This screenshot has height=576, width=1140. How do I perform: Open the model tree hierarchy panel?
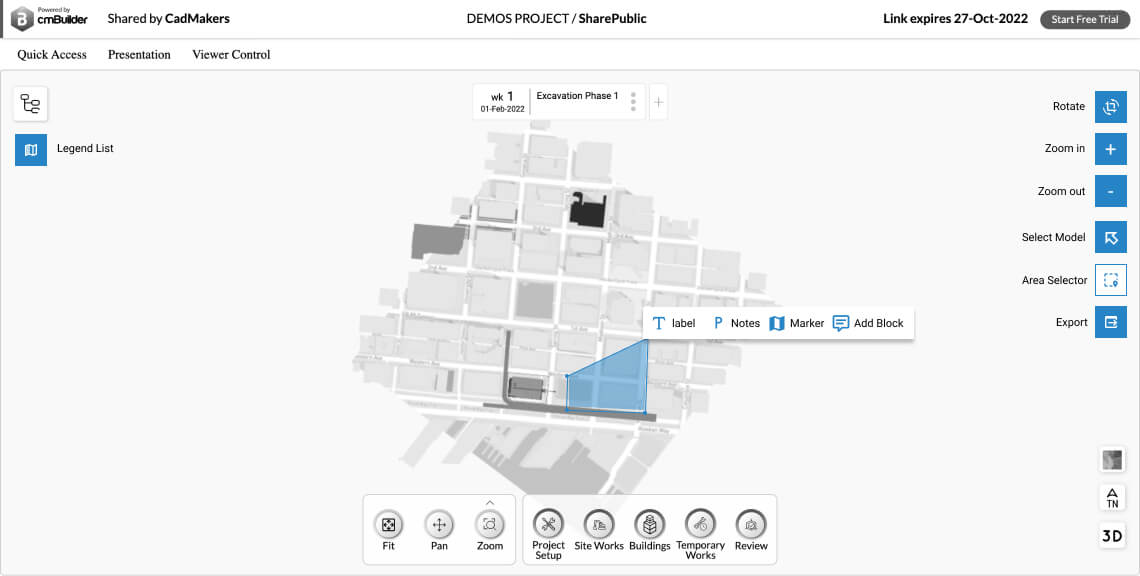click(x=31, y=104)
